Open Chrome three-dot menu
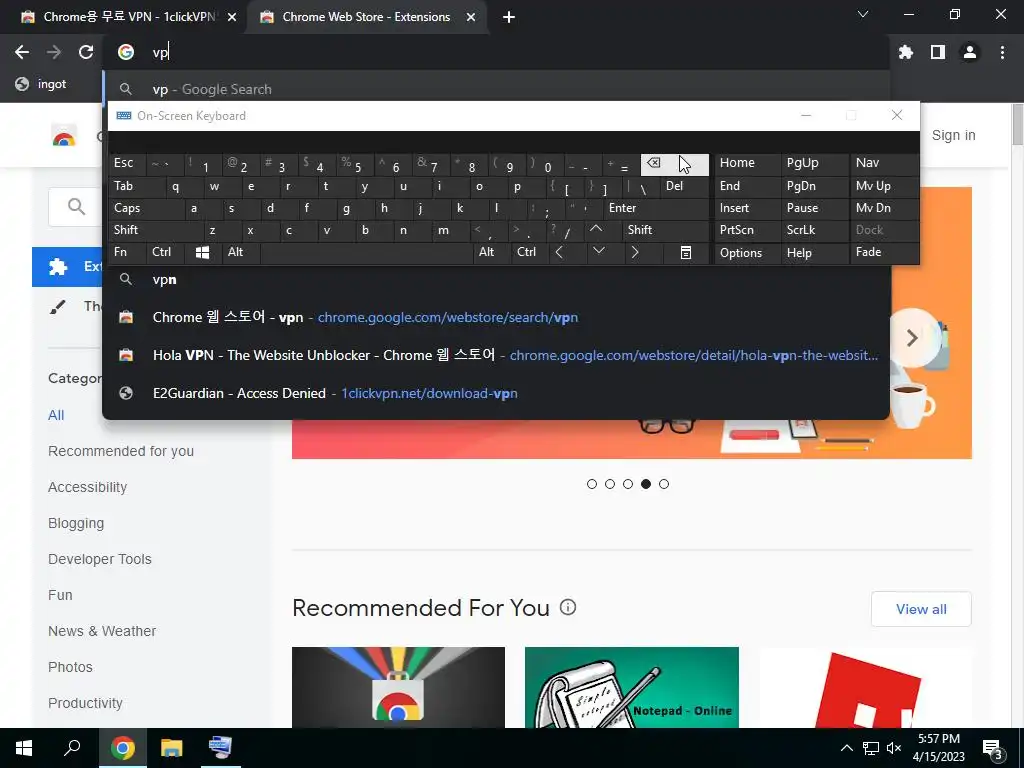 pyautogui.click(x=1002, y=52)
